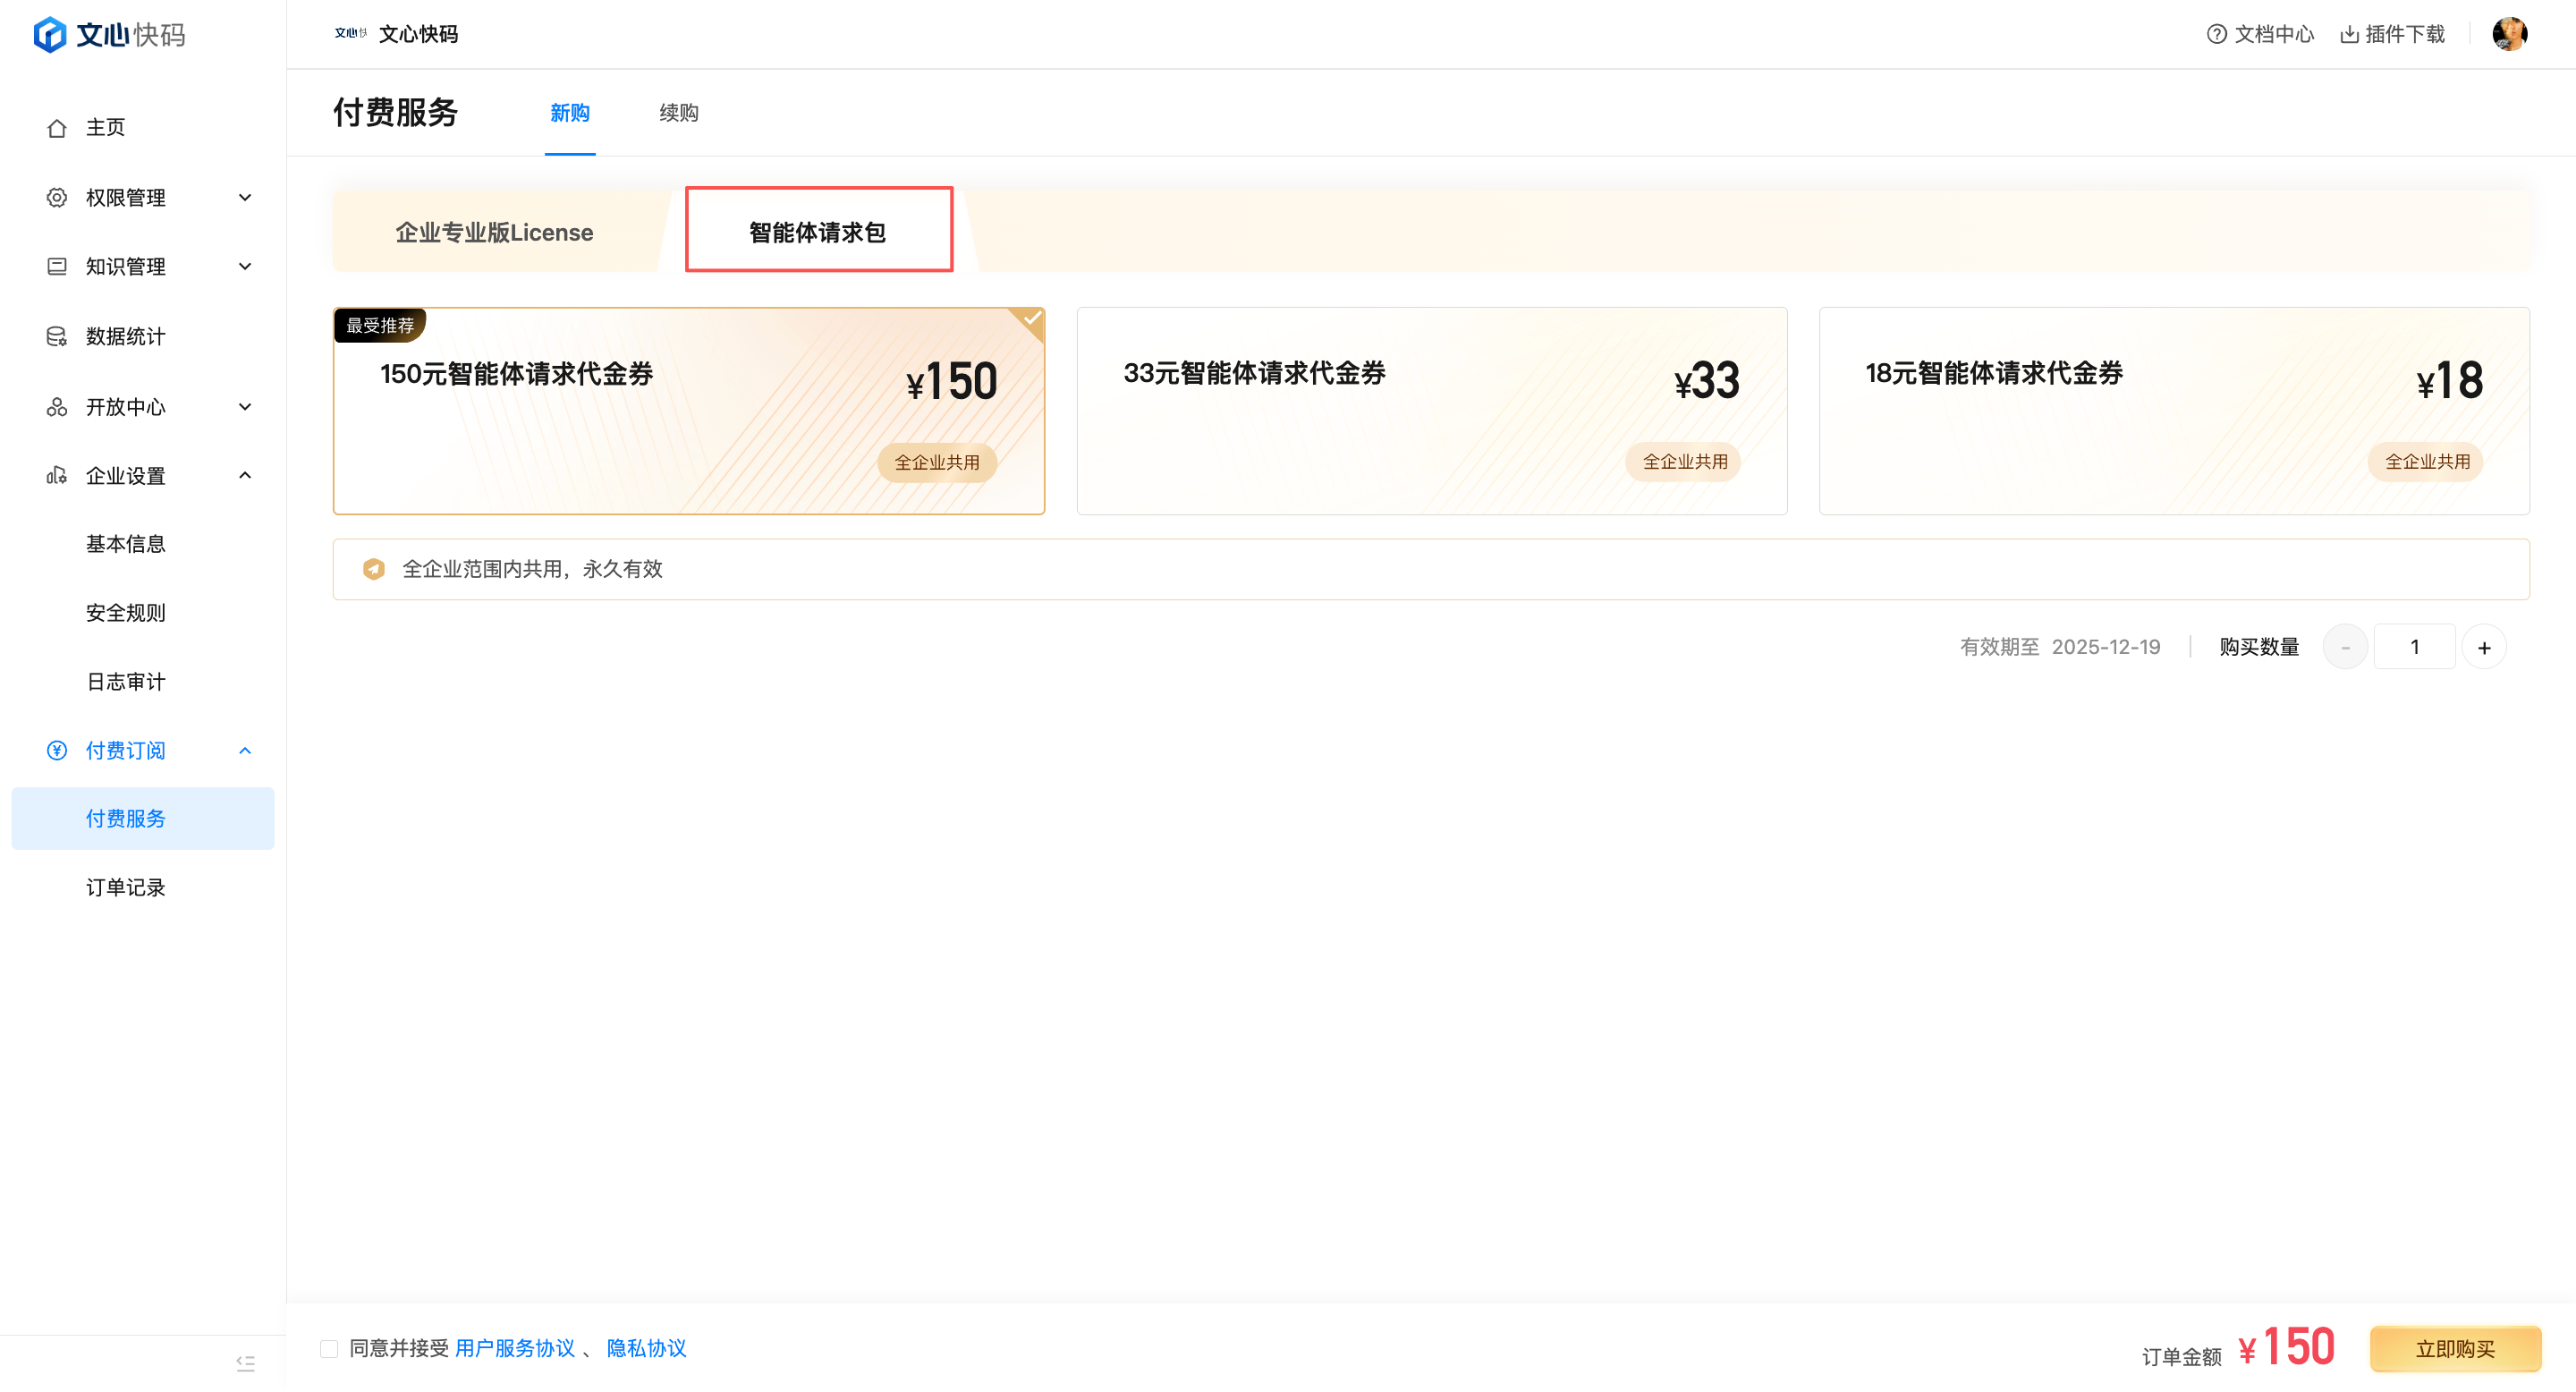
Task: Collapse the 企业设置 section chevron
Action: (245, 476)
